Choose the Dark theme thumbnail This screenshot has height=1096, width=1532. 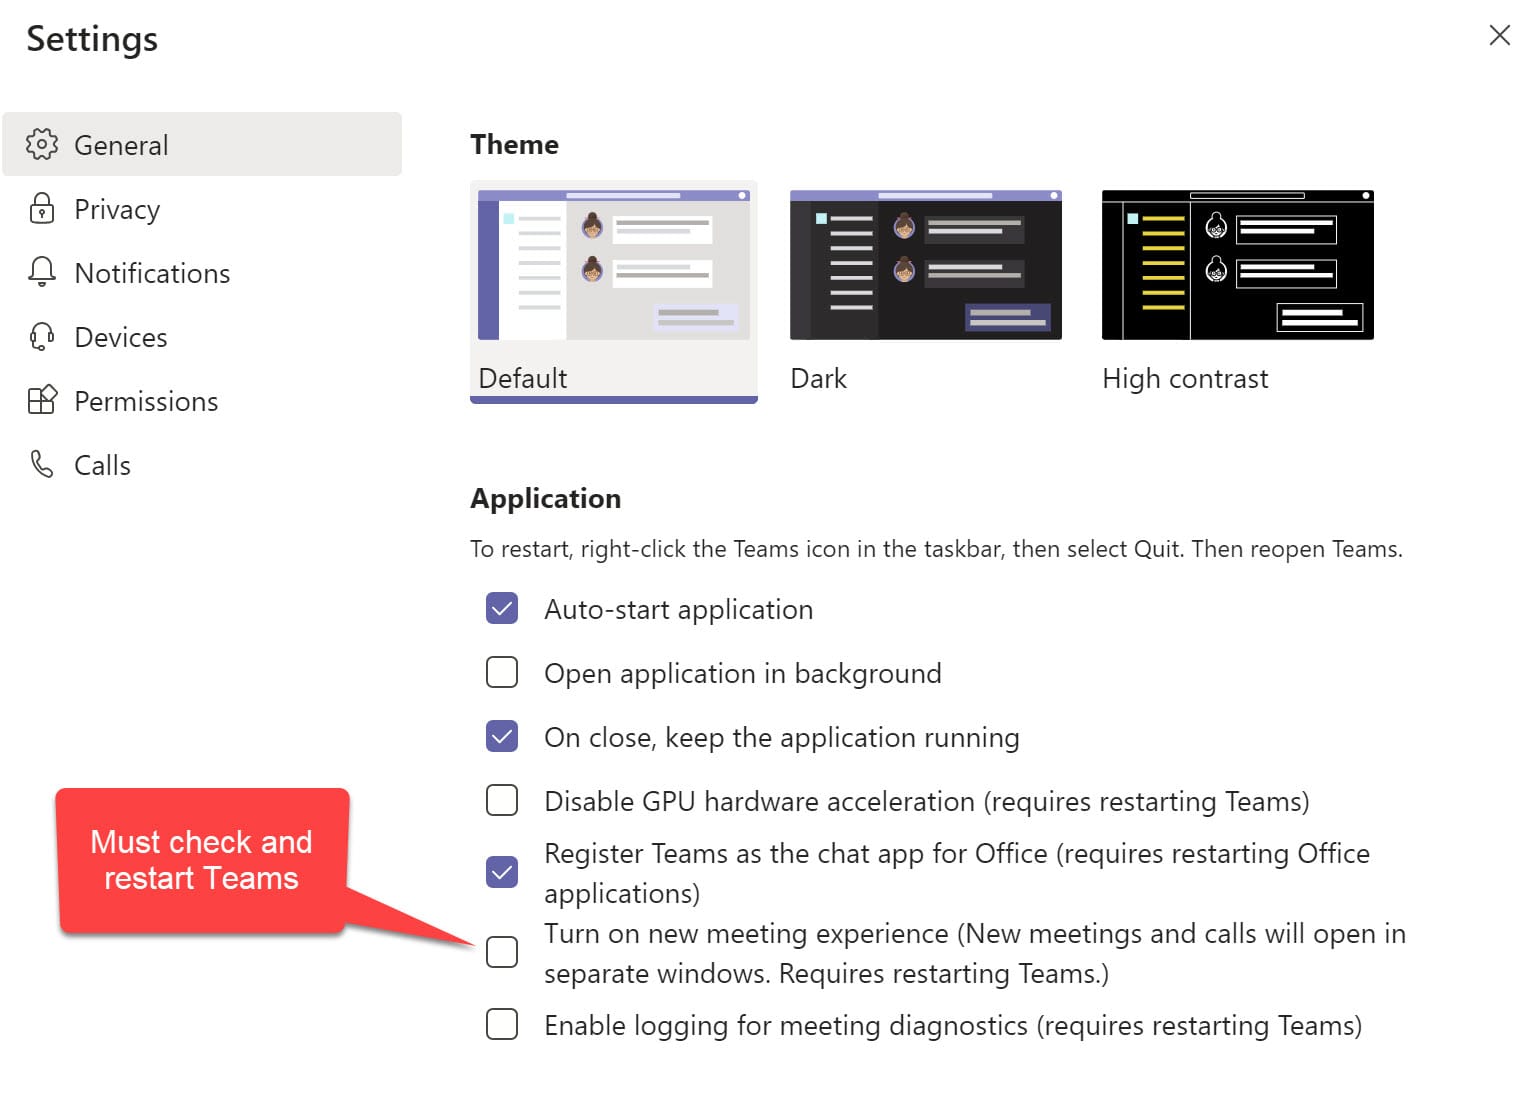pos(925,266)
